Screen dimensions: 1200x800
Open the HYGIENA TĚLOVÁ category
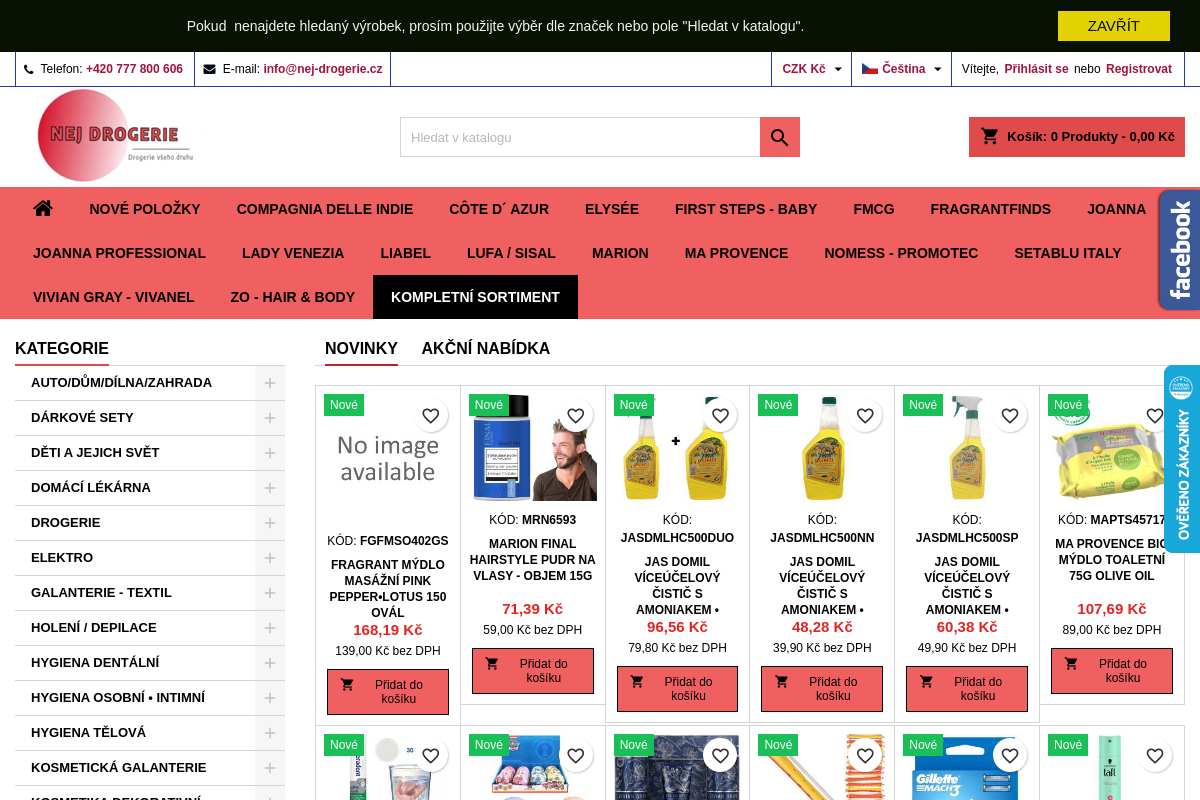(88, 733)
